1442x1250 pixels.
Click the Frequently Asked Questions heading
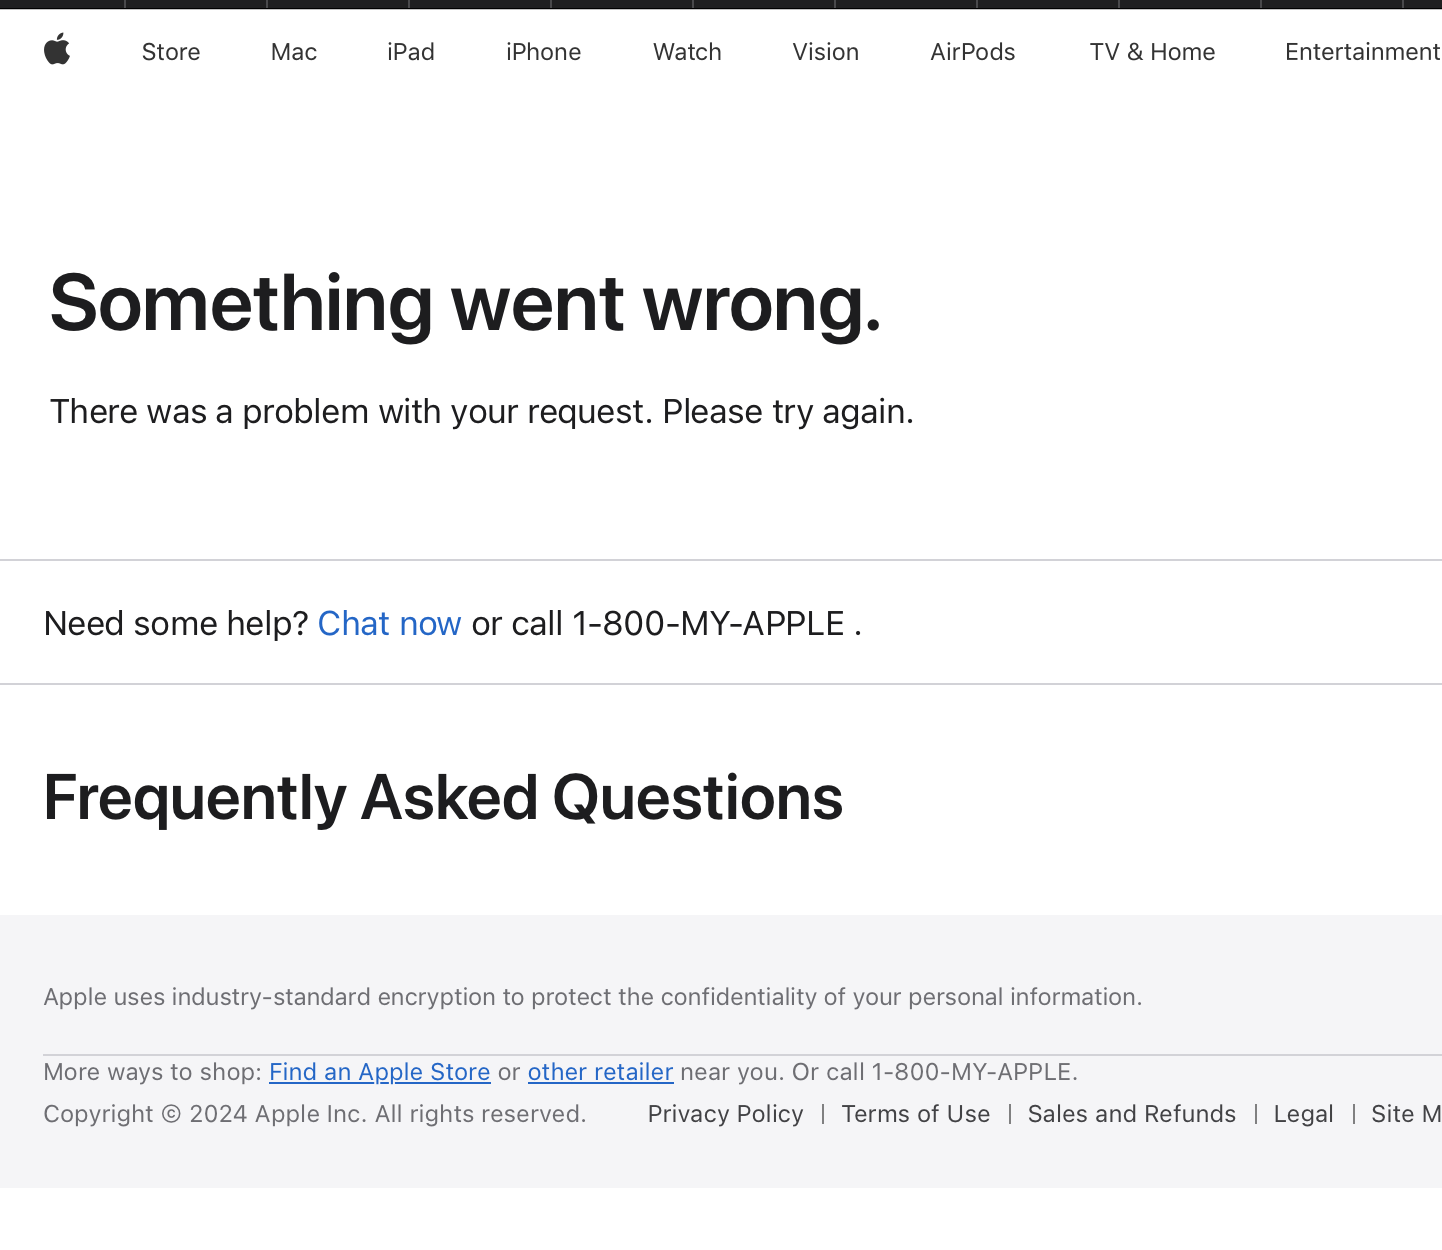[x=444, y=799]
